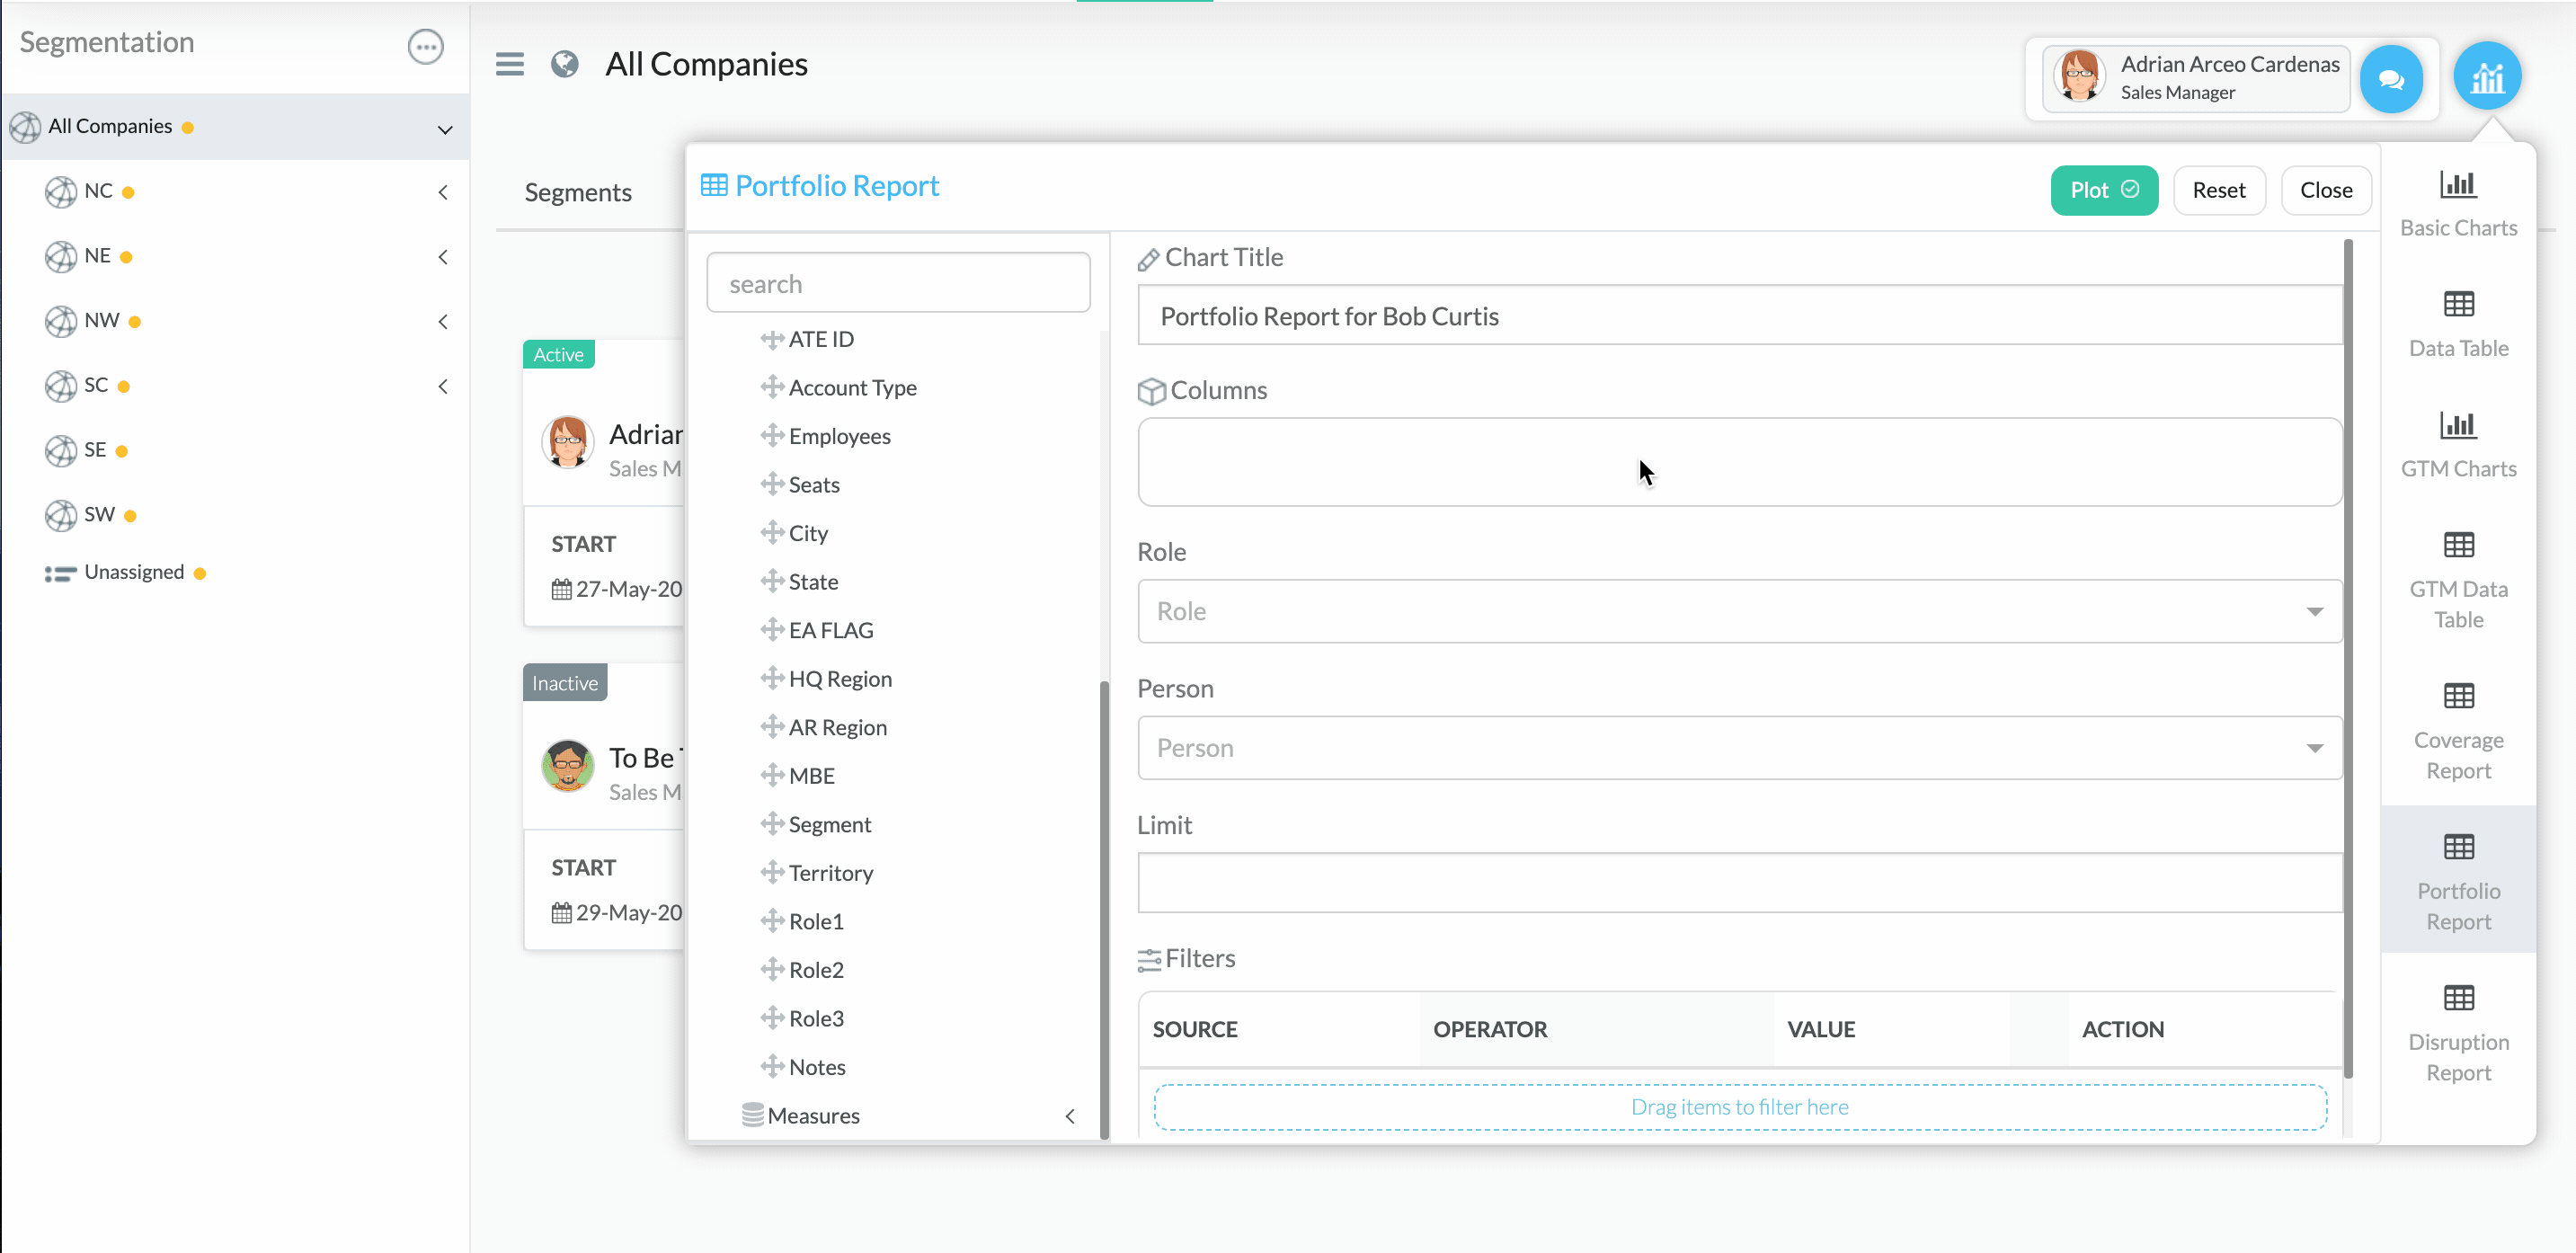Select the Unassigned tree item

point(134,572)
